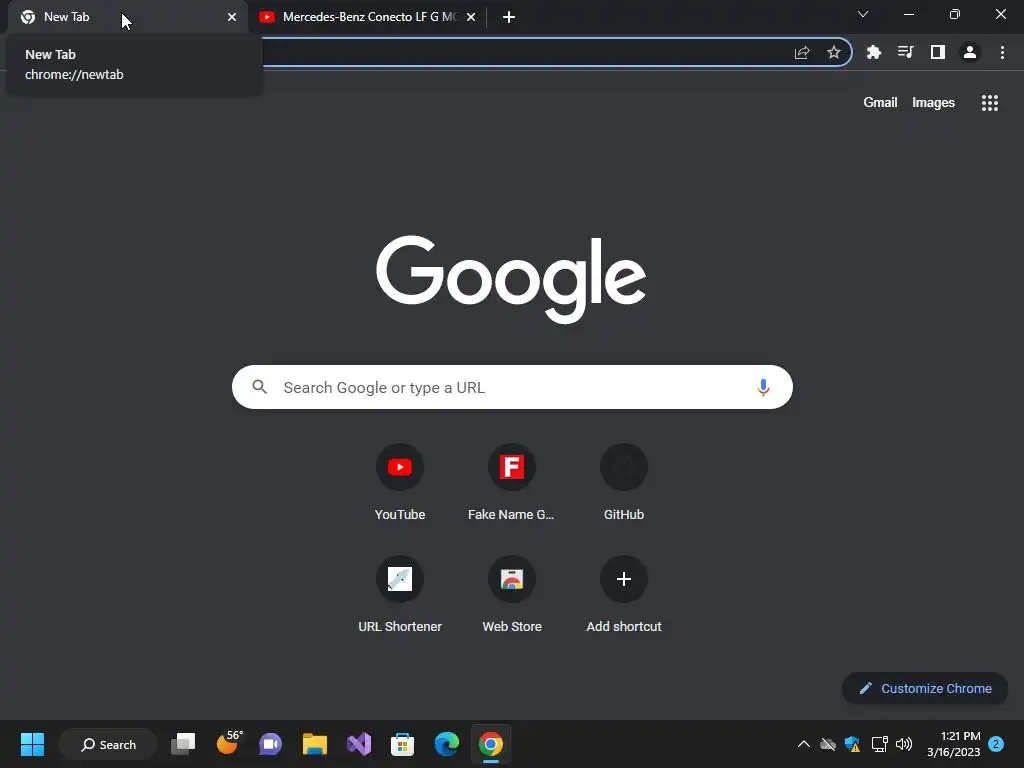Open the GitHub shortcut tile

point(624,467)
